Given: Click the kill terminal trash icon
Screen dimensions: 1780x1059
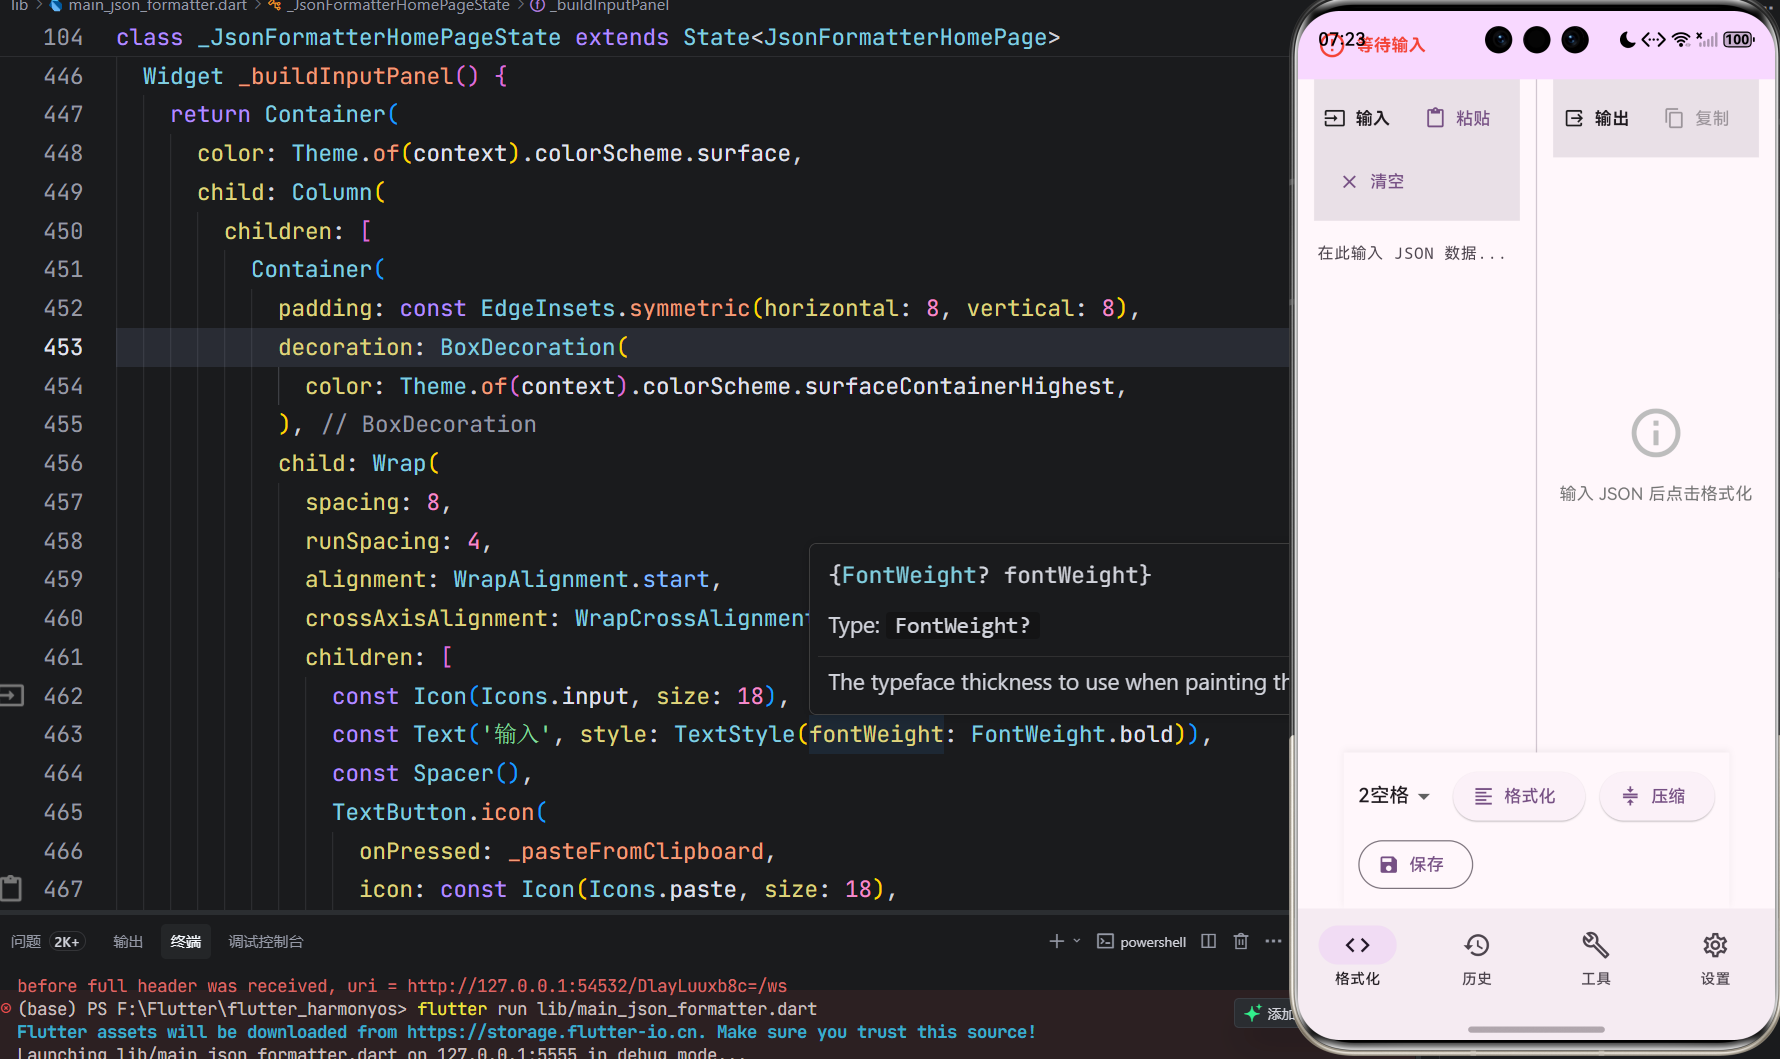Looking at the screenshot, I should pyautogui.click(x=1241, y=941).
